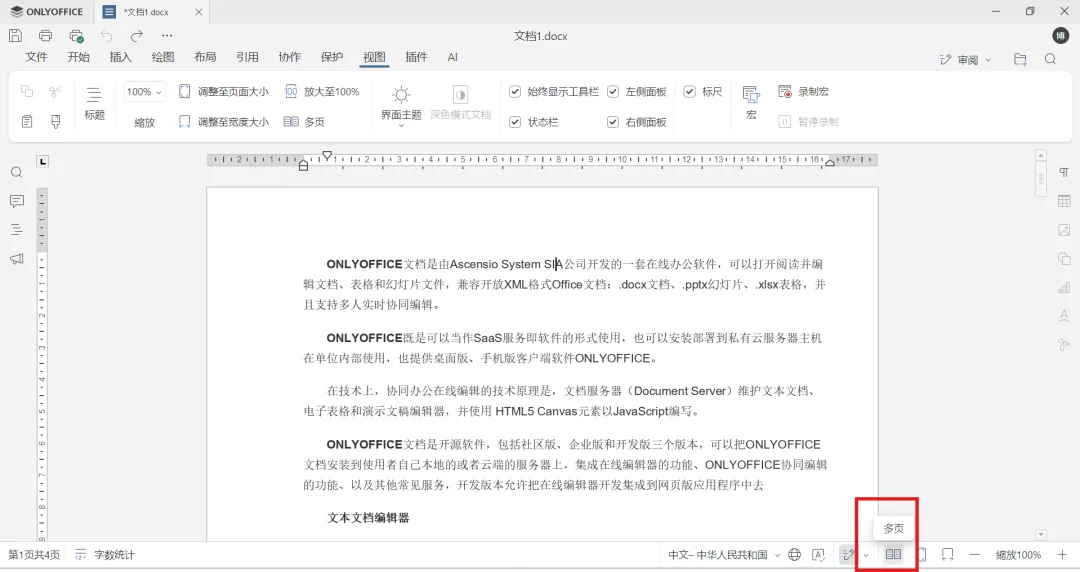
Task: Switch to the 开始 tab
Action: tap(79, 57)
